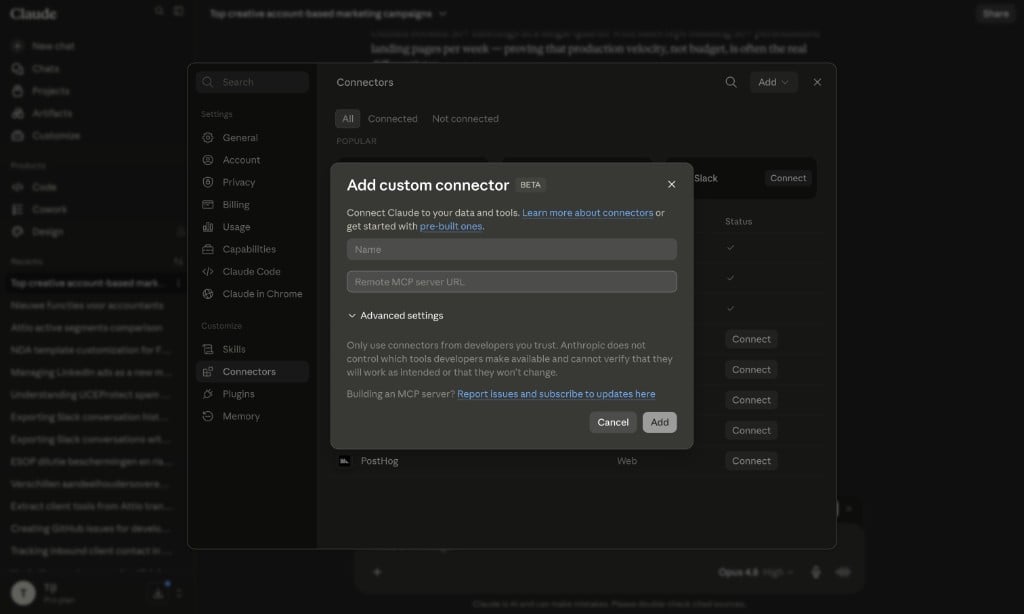The image size is (1024, 614).
Task: Close the Add custom connector dialog
Action: [671, 184]
